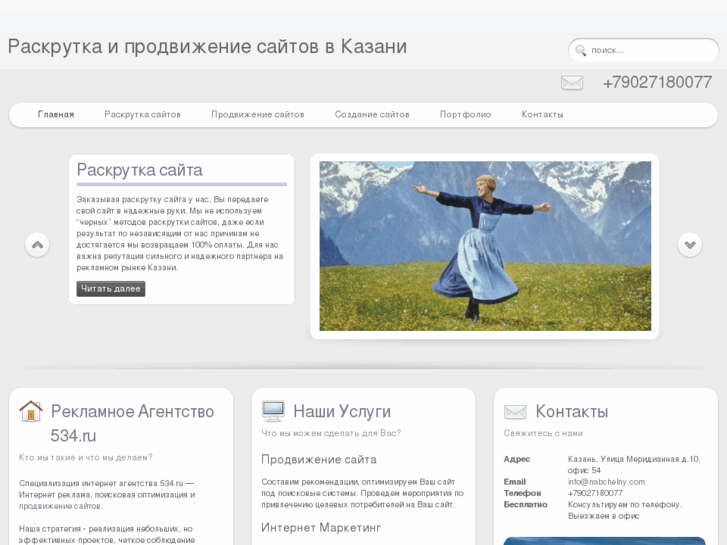Click the Продвижение сайта subheading
This screenshot has width=727, height=545.
[x=319, y=460]
